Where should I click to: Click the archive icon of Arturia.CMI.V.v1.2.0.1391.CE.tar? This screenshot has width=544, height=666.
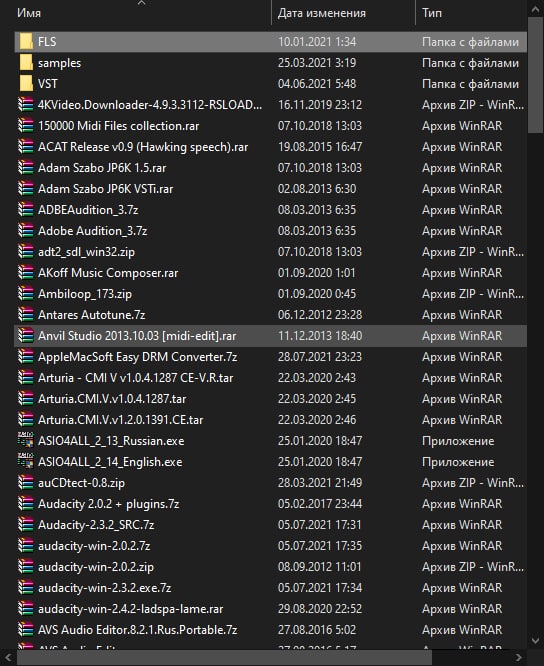[x=25, y=420]
